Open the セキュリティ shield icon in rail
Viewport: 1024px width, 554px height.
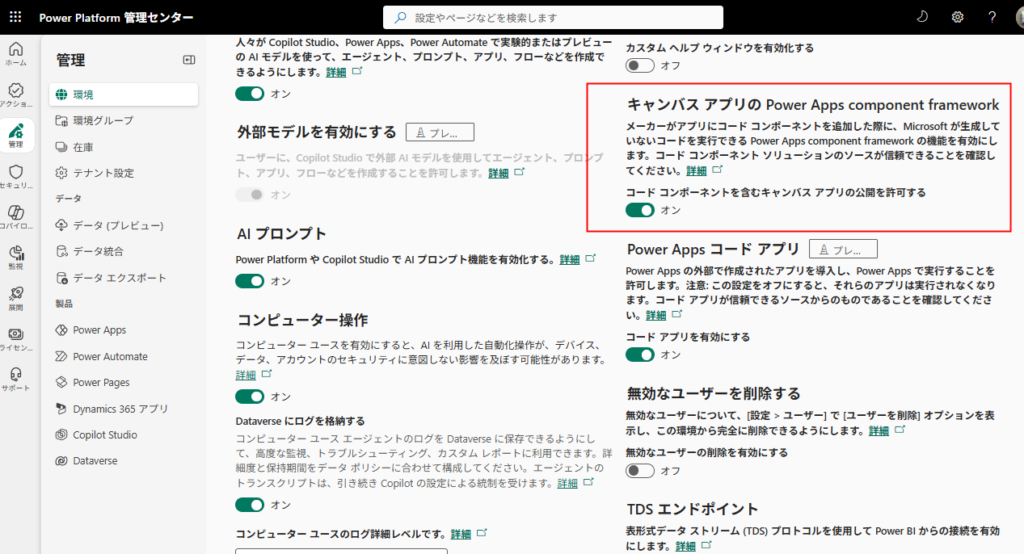[x=16, y=176]
